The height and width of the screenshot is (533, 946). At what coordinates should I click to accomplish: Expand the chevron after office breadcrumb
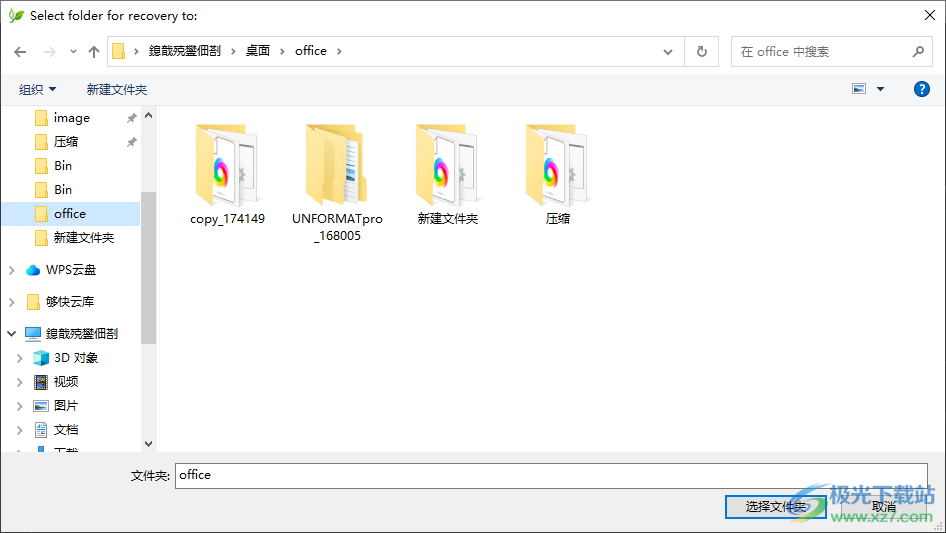tap(339, 51)
